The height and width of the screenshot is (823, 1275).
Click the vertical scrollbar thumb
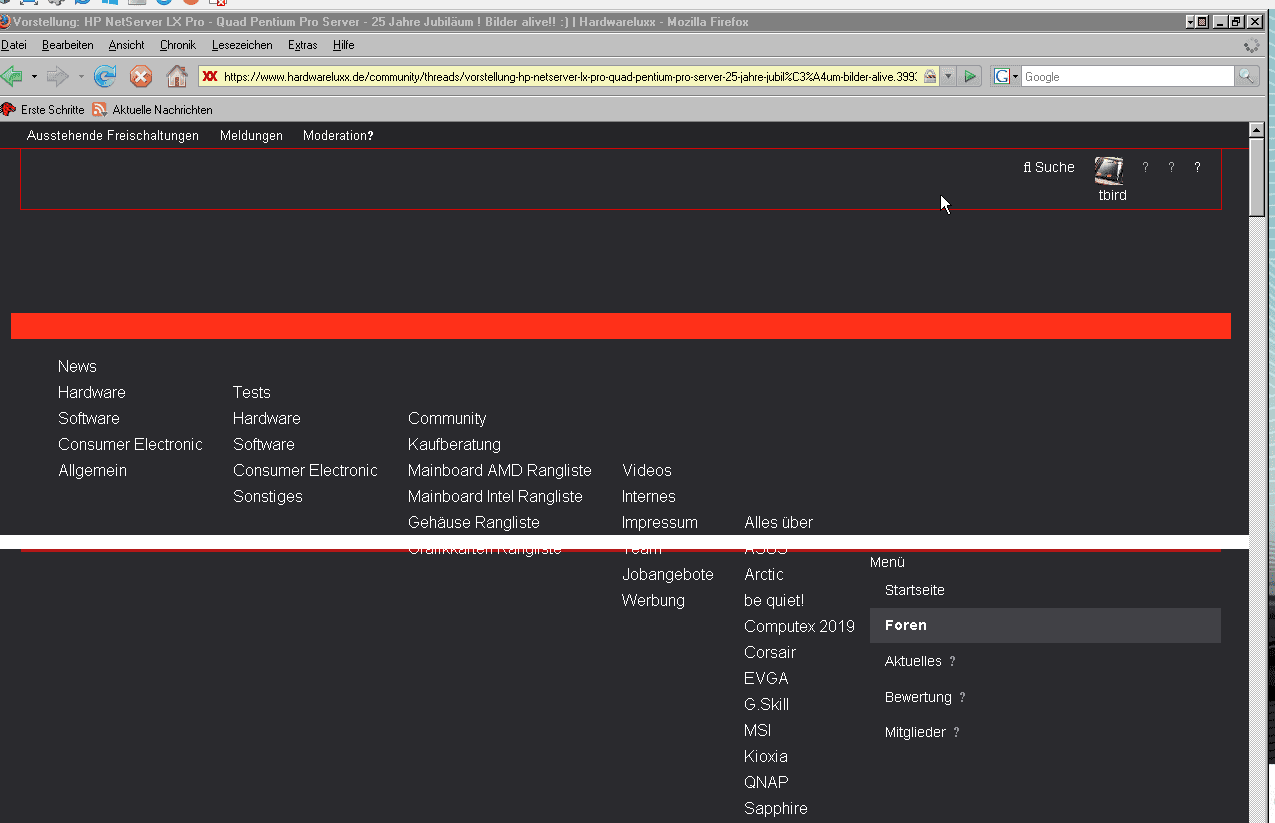1257,178
